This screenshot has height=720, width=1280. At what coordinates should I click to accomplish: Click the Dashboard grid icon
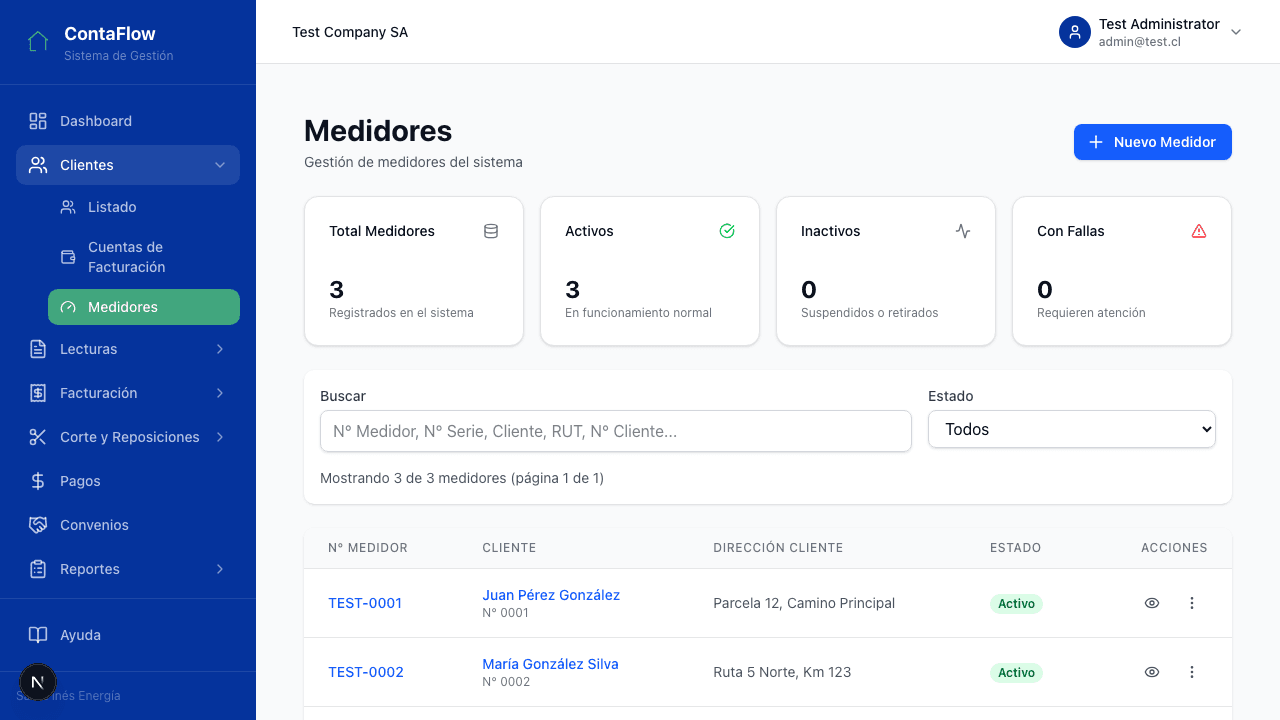pyautogui.click(x=38, y=121)
